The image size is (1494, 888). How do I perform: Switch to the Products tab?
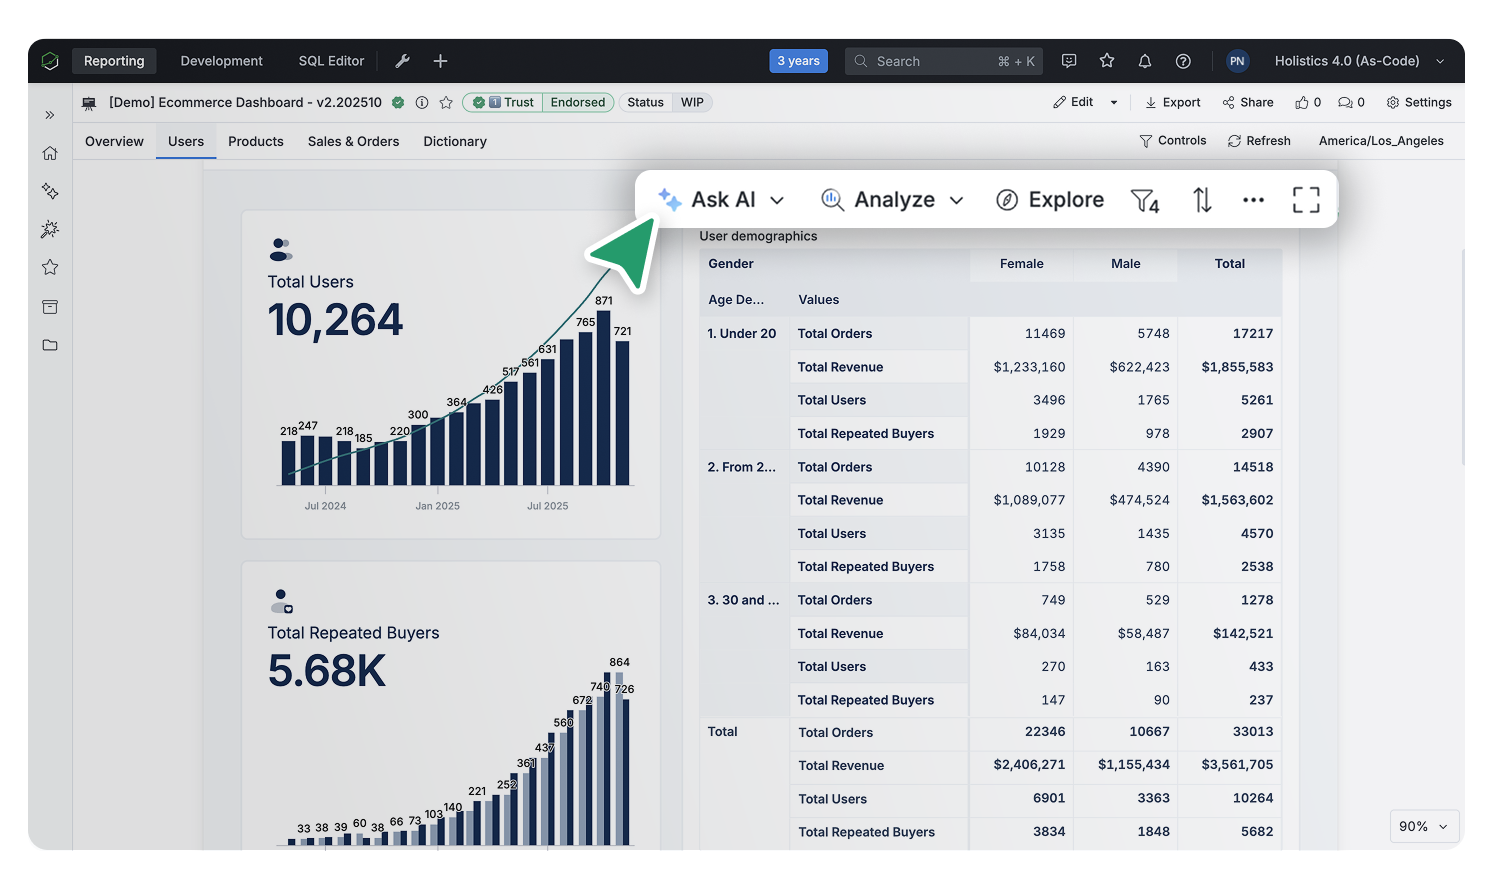coord(256,142)
